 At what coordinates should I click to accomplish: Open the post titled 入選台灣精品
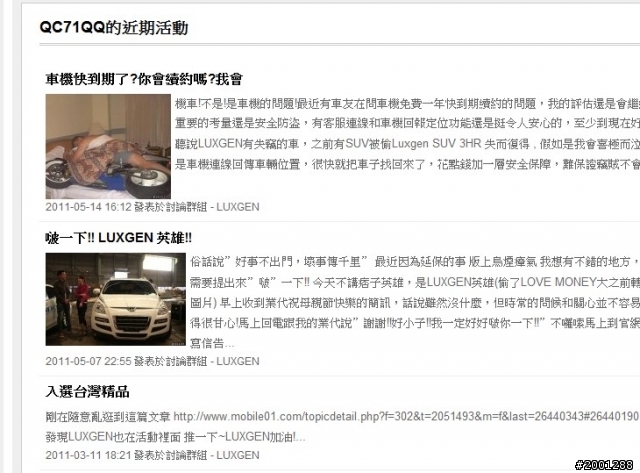[87, 391]
